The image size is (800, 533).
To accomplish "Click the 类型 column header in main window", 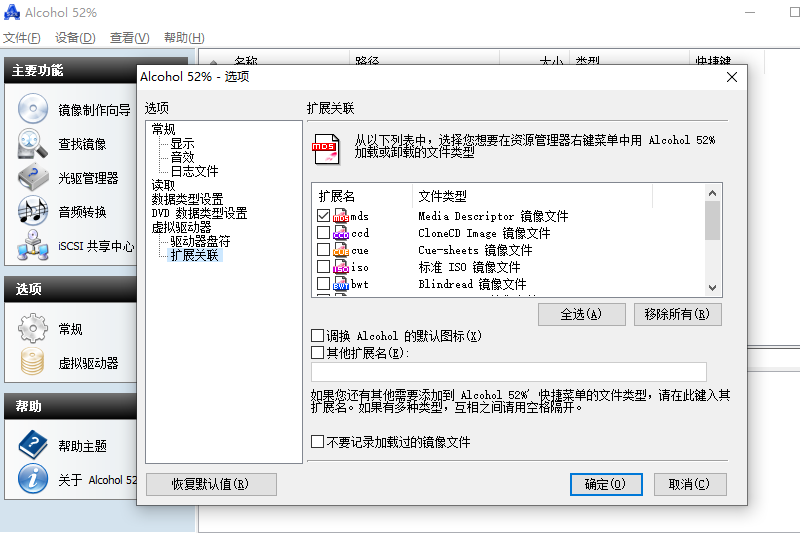I will (630, 58).
